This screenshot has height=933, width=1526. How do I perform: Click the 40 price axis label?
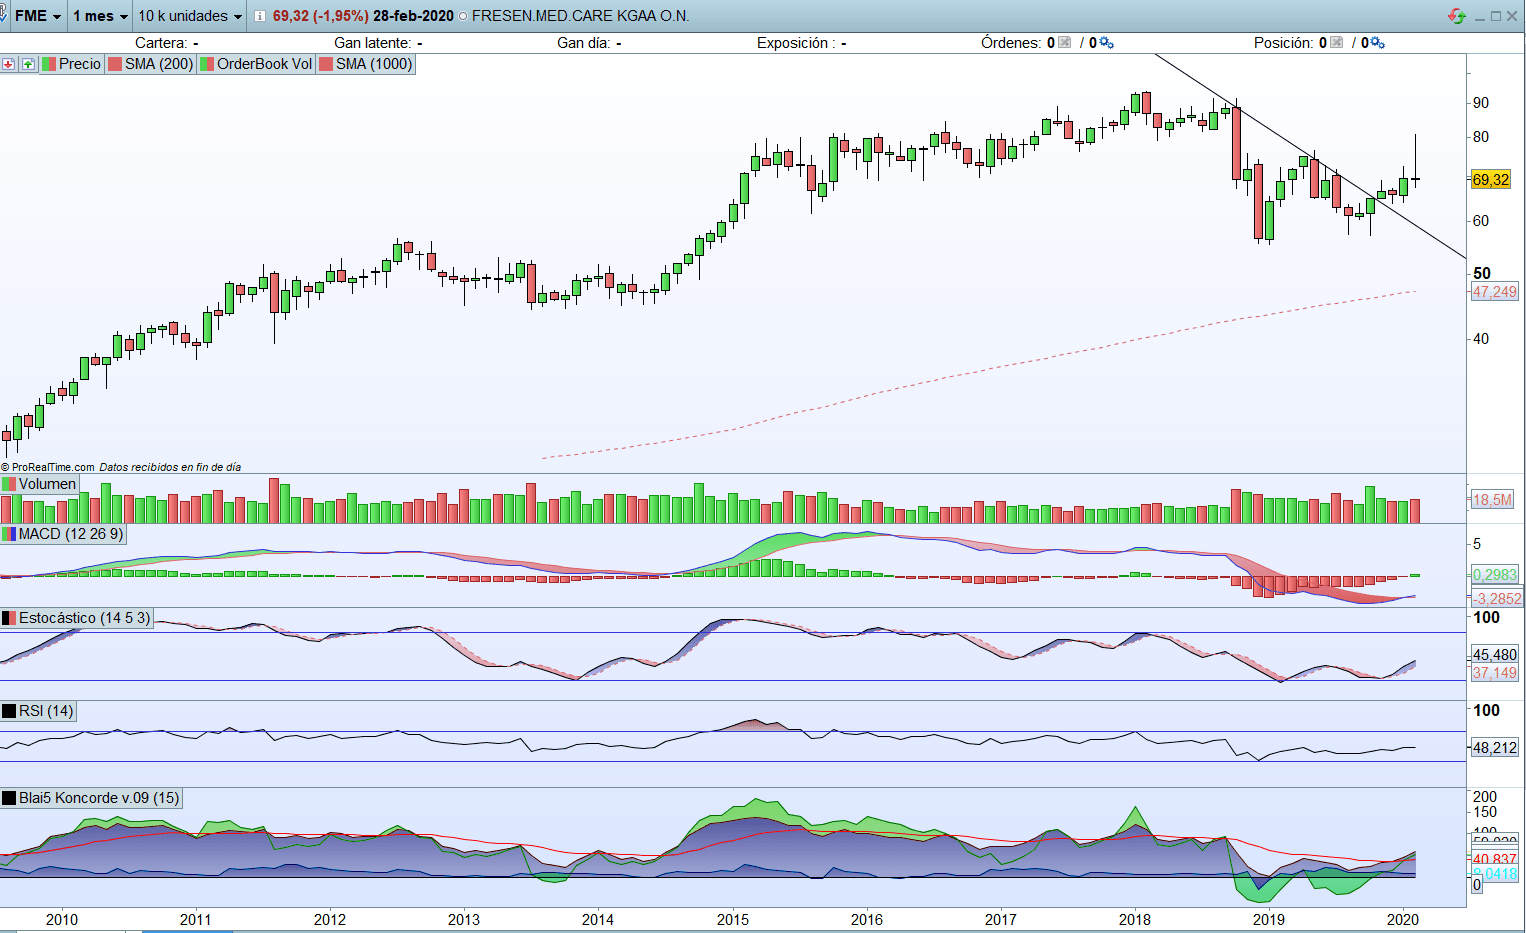coord(1480,339)
